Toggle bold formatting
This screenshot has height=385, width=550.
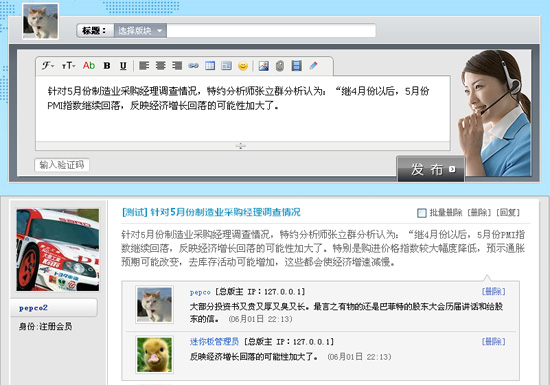[107, 66]
